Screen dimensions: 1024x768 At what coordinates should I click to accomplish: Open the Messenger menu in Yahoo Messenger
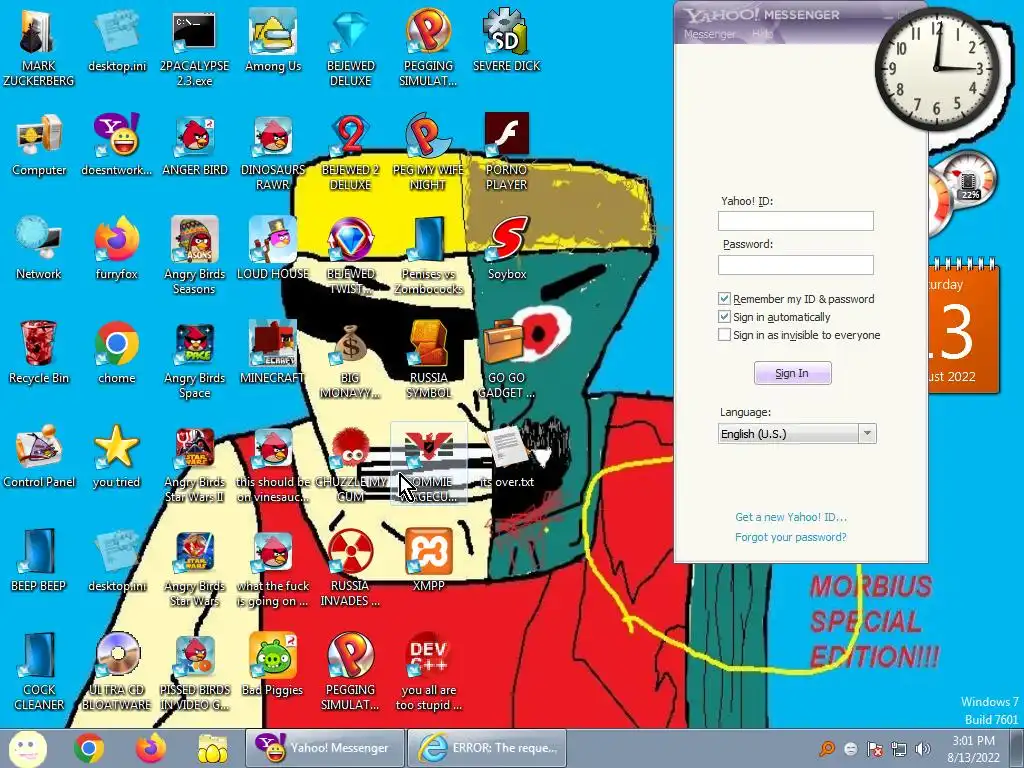click(x=709, y=34)
